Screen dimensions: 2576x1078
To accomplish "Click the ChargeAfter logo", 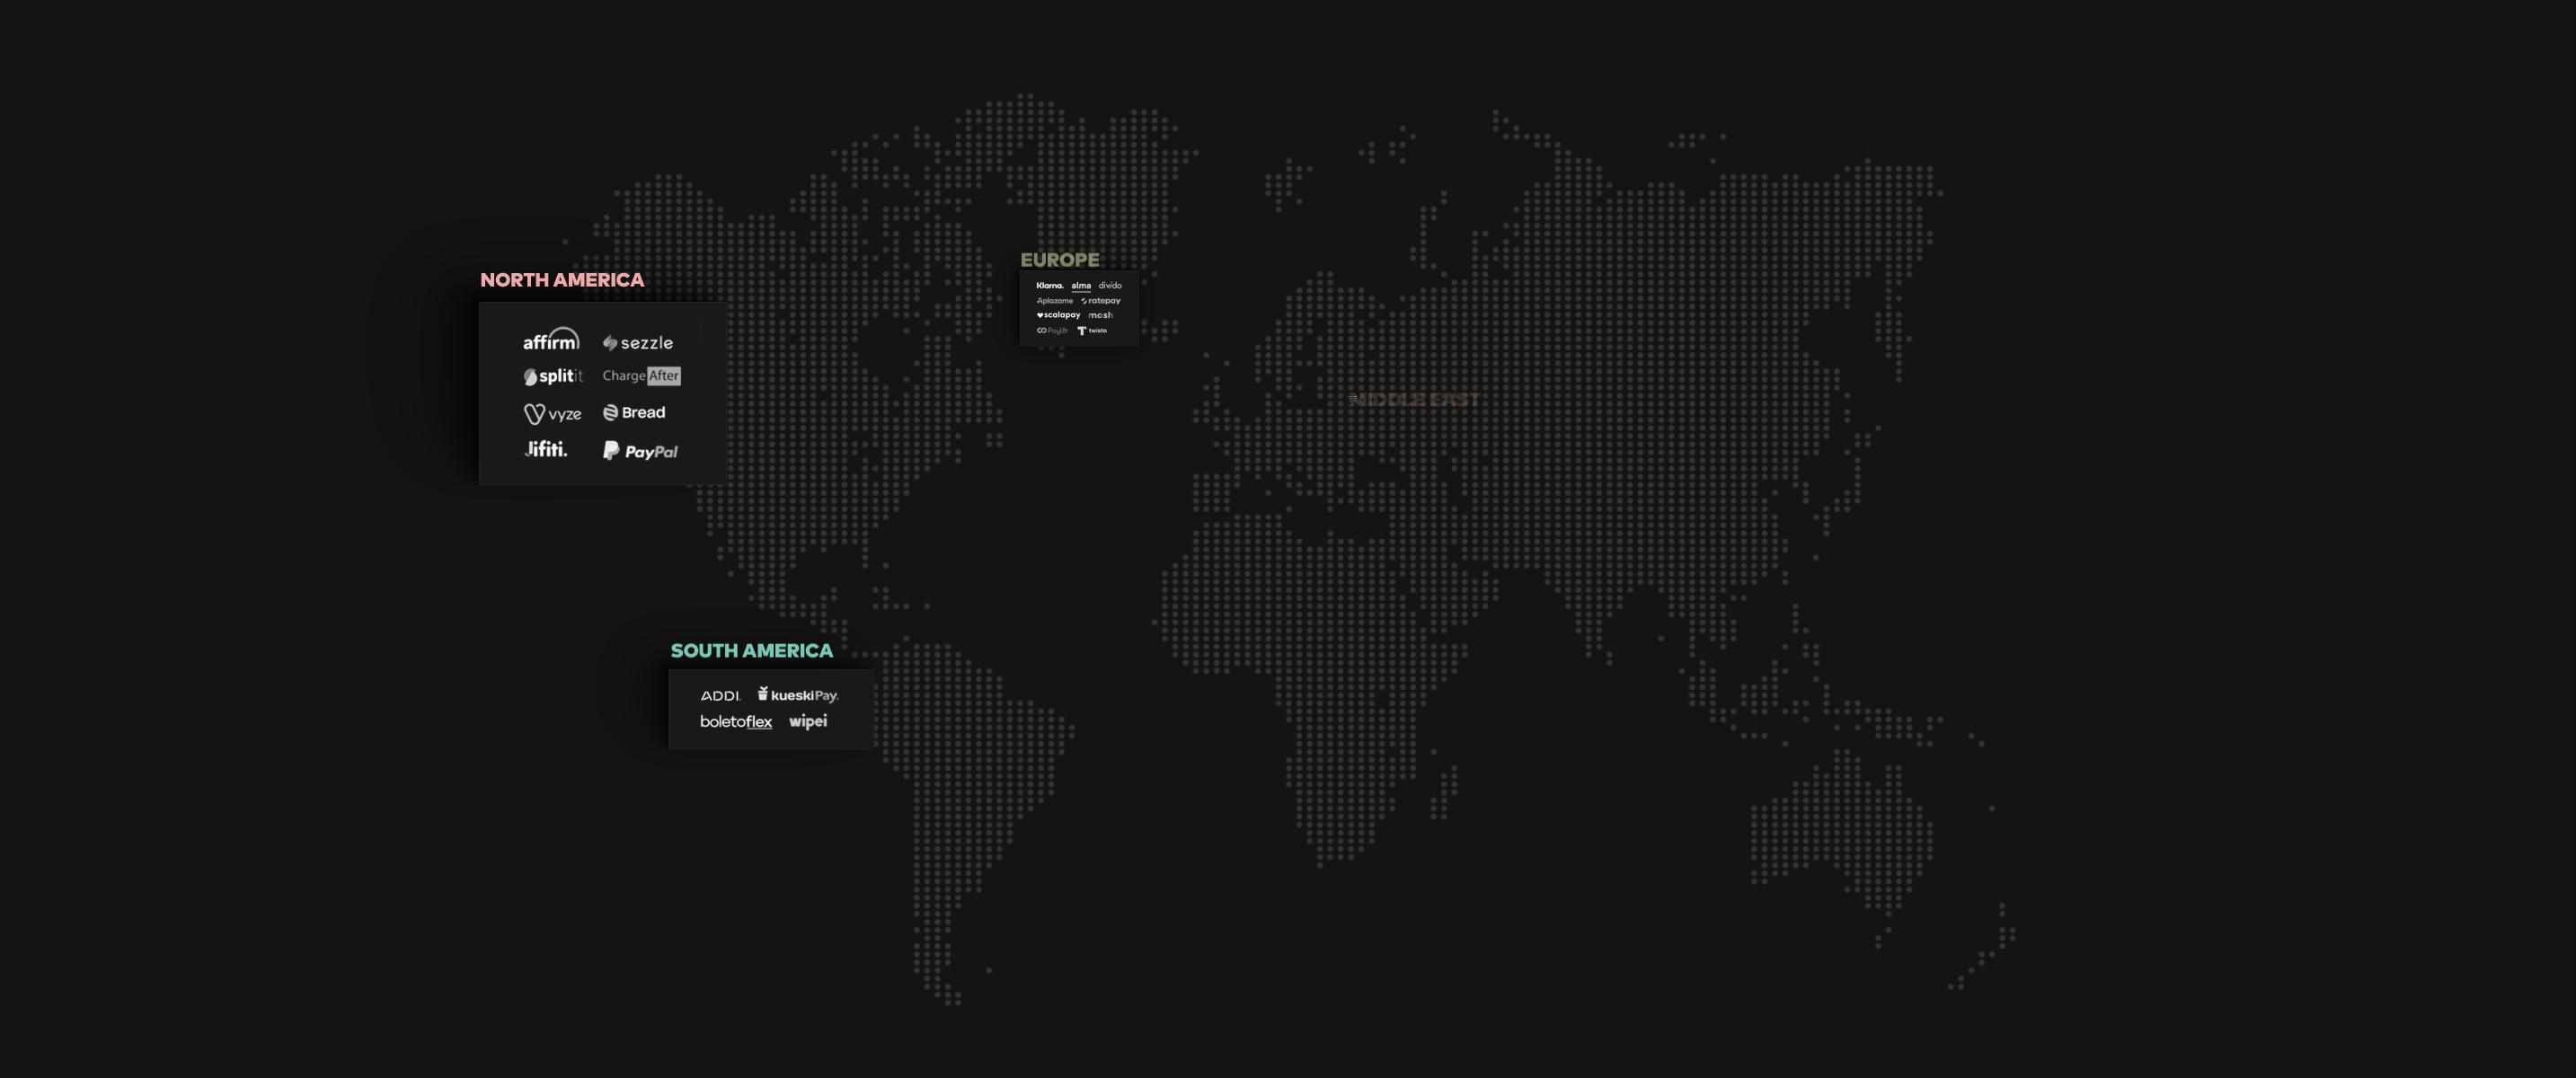I will click(x=641, y=376).
